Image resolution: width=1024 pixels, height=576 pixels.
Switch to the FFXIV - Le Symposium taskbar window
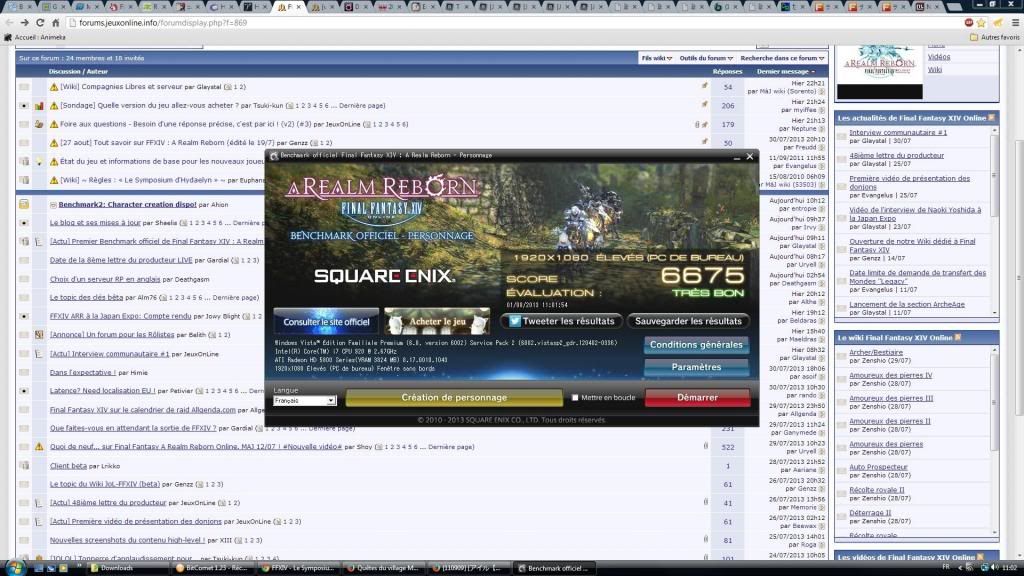point(298,568)
